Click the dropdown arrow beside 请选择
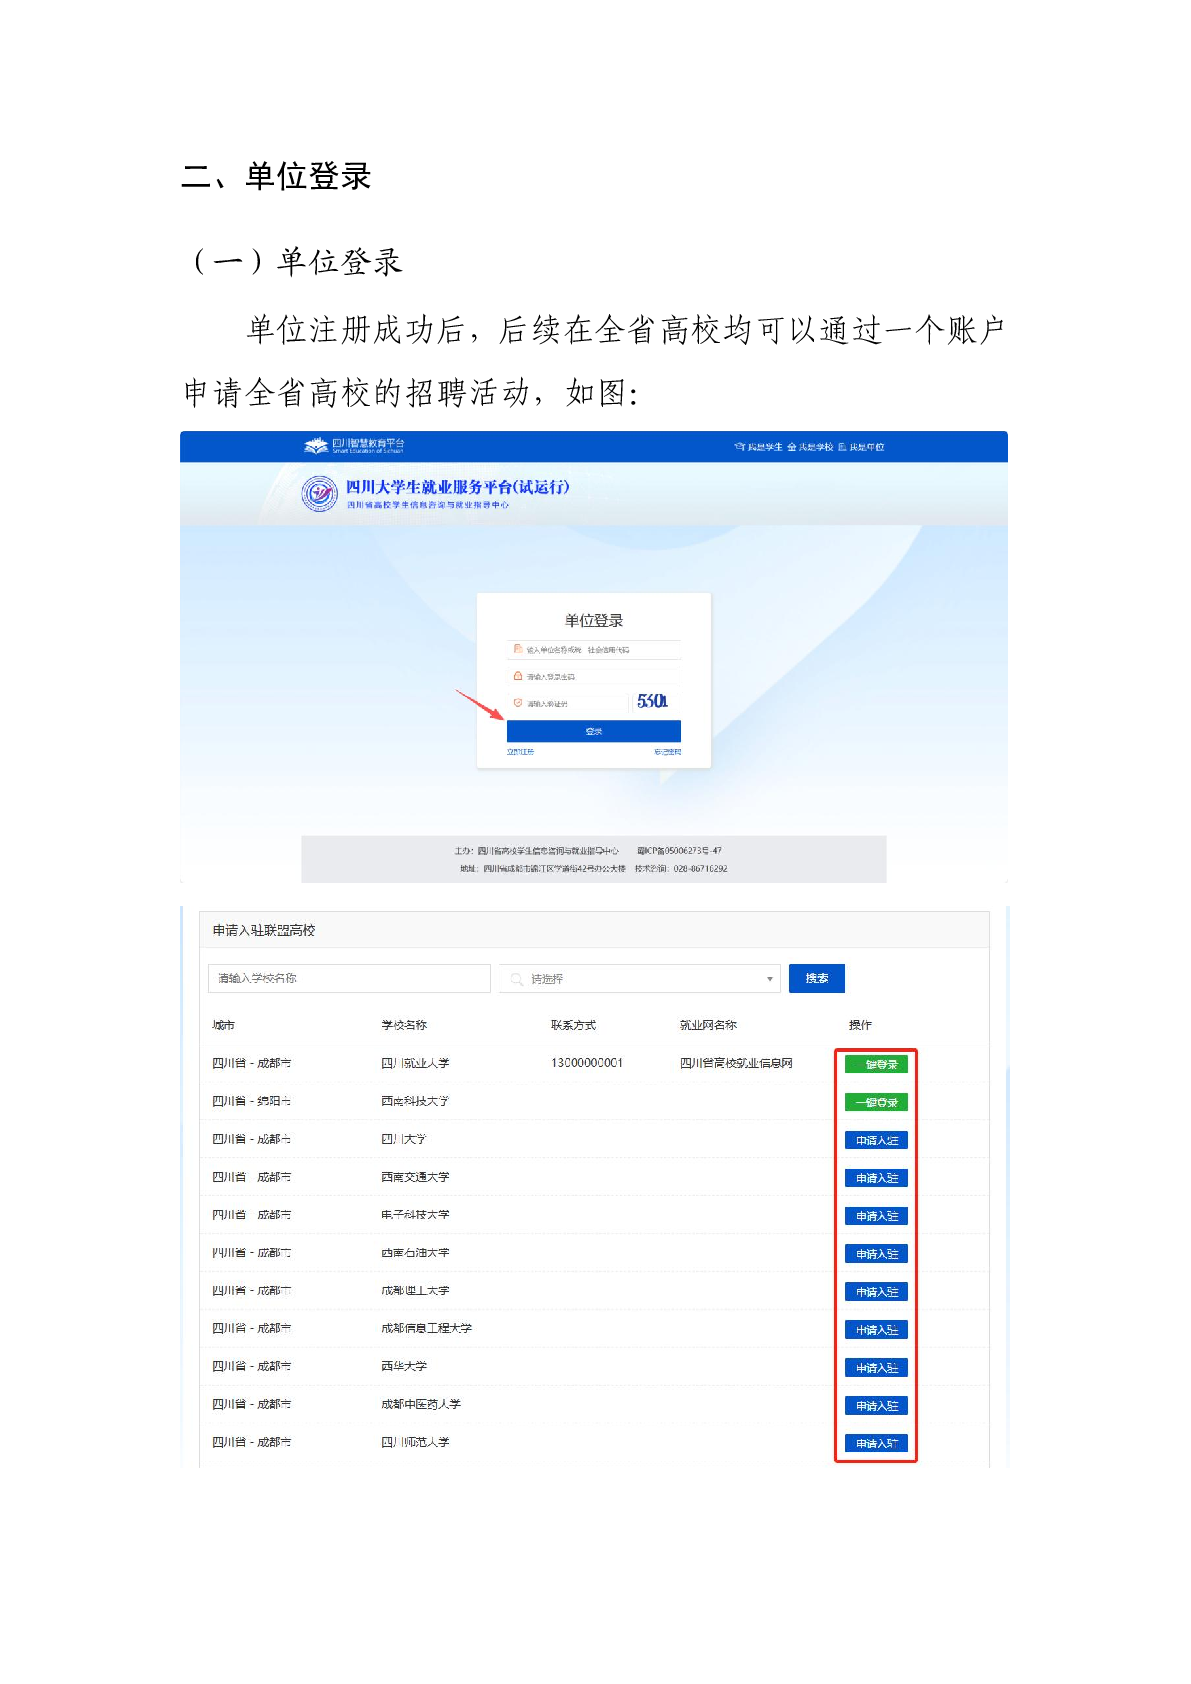 point(769,979)
